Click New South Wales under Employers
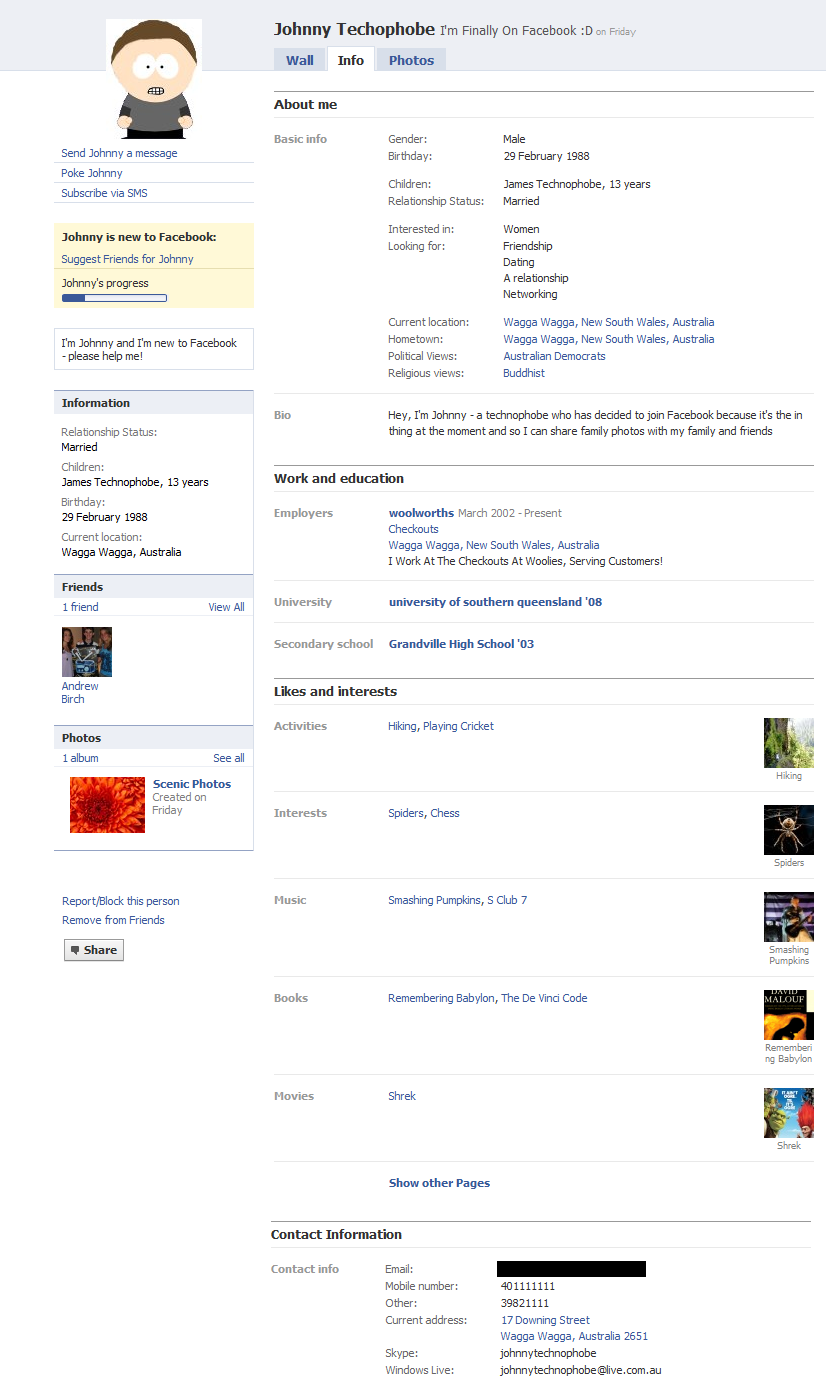This screenshot has width=827, height=1387. pos(508,545)
